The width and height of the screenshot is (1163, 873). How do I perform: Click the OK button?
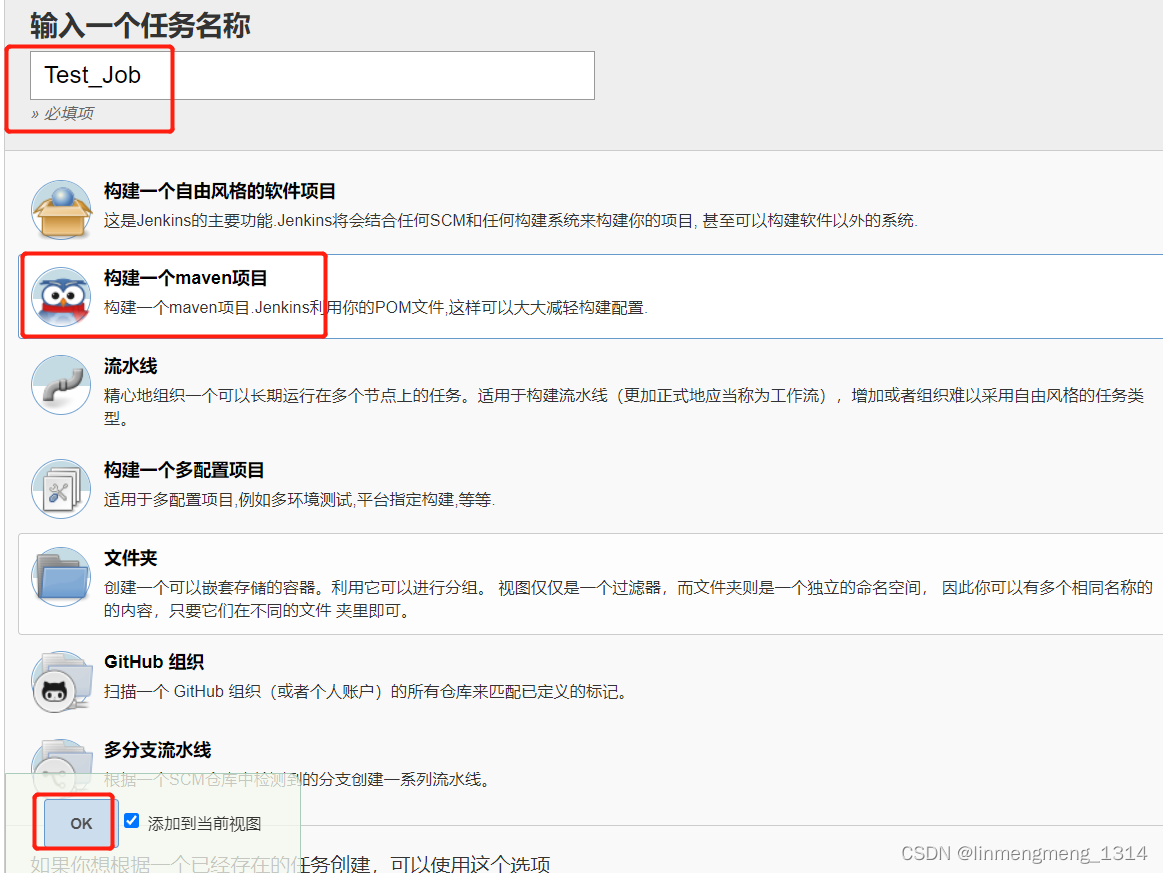click(x=81, y=823)
